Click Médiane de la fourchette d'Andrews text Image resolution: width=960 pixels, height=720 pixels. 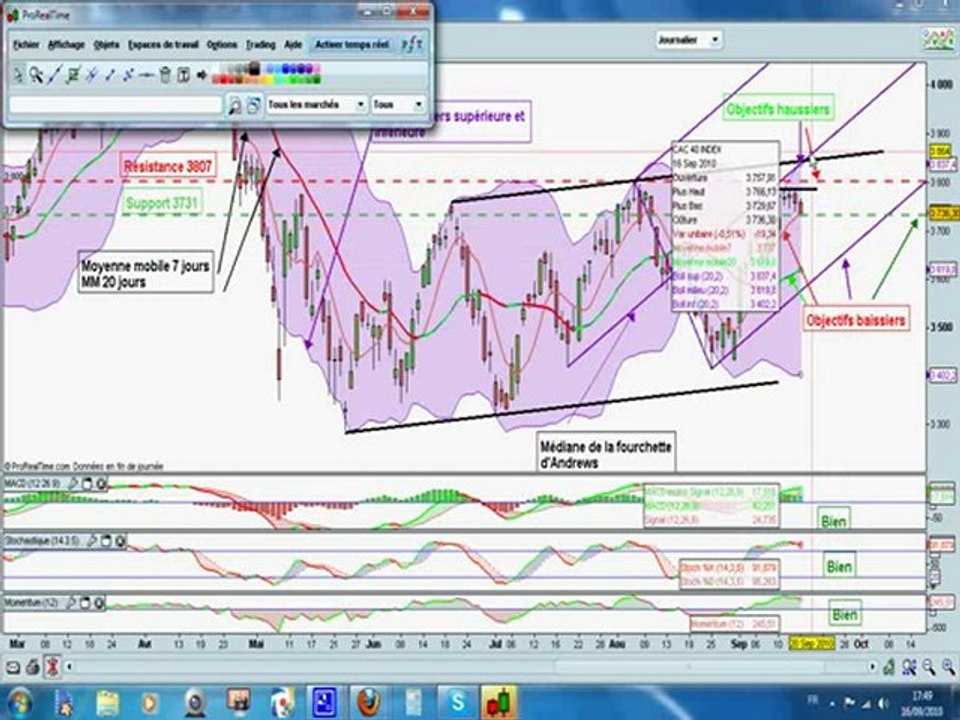pyautogui.click(x=606, y=454)
